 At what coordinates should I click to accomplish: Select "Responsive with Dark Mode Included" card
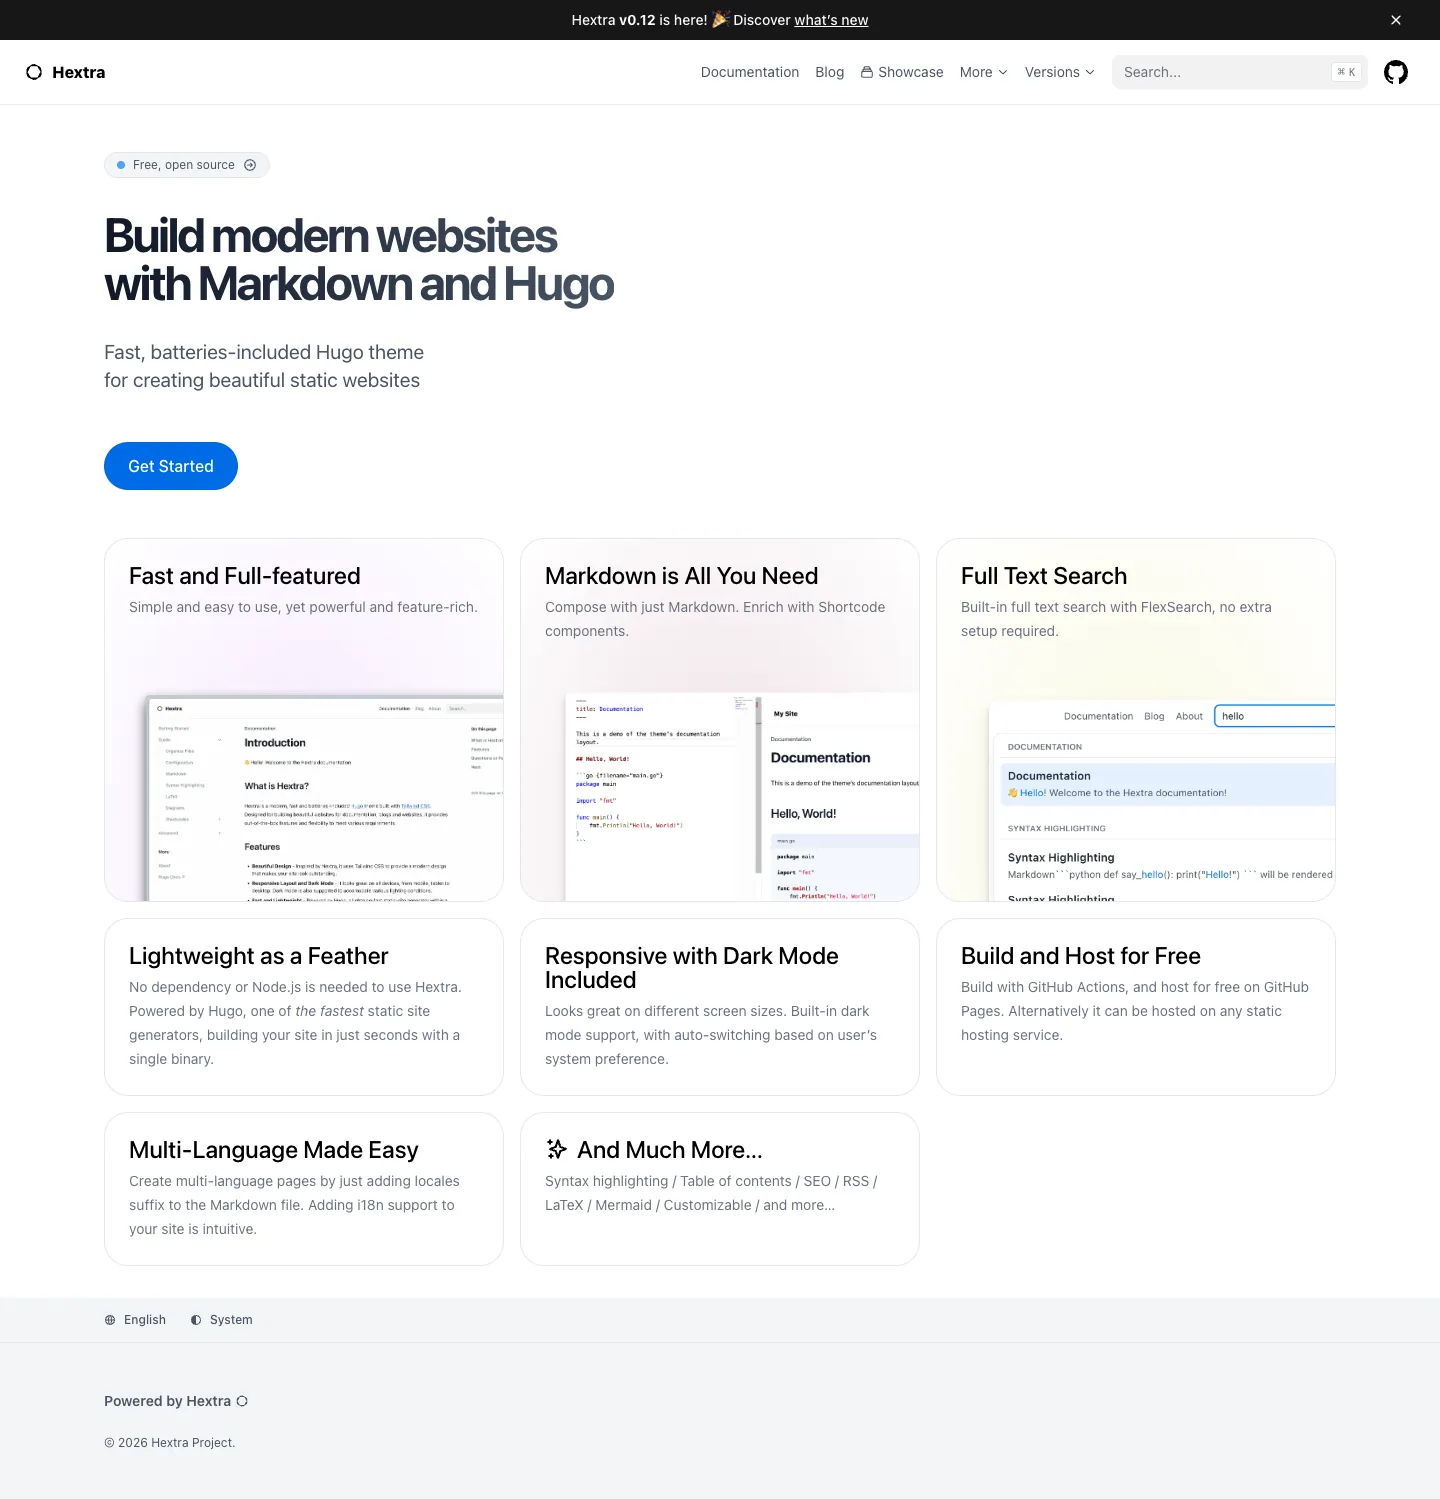click(720, 1007)
